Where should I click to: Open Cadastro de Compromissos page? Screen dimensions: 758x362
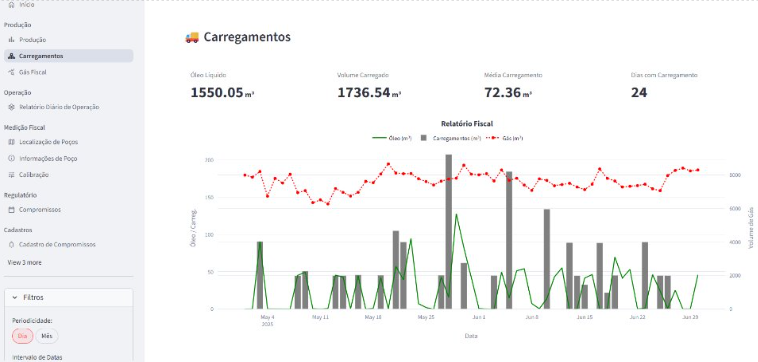(57, 245)
